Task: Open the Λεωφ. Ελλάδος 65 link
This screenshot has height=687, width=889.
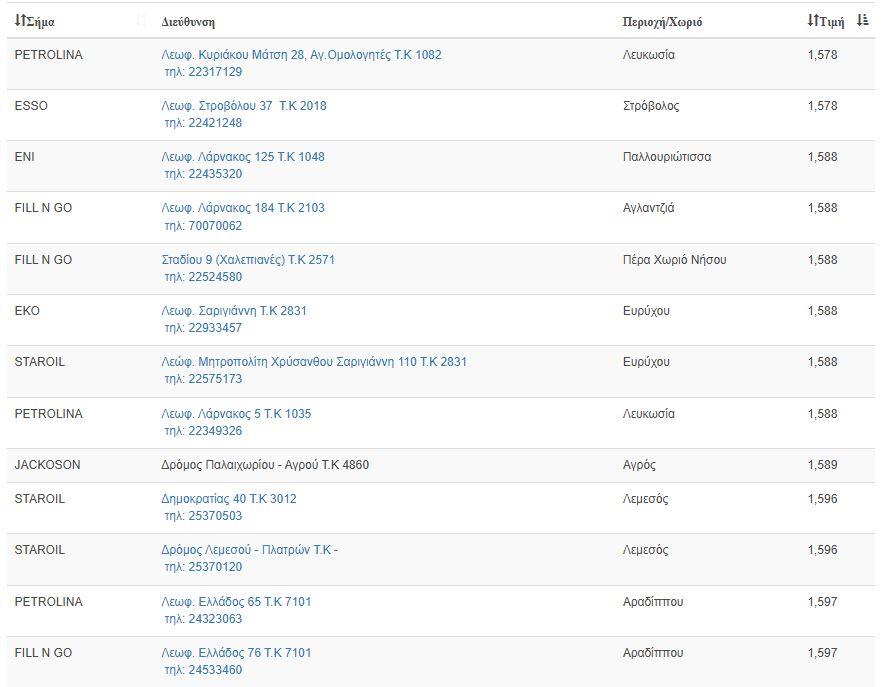Action: 236,602
